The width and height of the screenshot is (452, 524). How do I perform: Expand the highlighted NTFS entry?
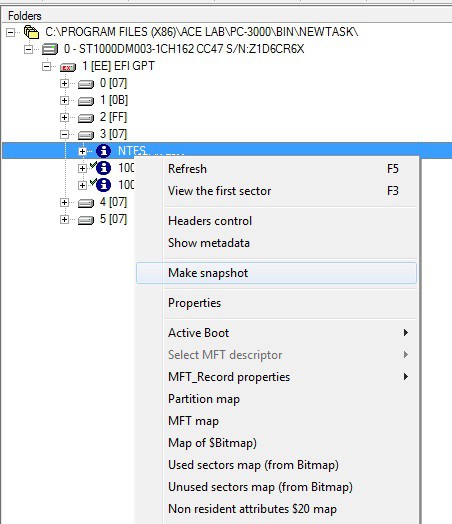coord(82,151)
